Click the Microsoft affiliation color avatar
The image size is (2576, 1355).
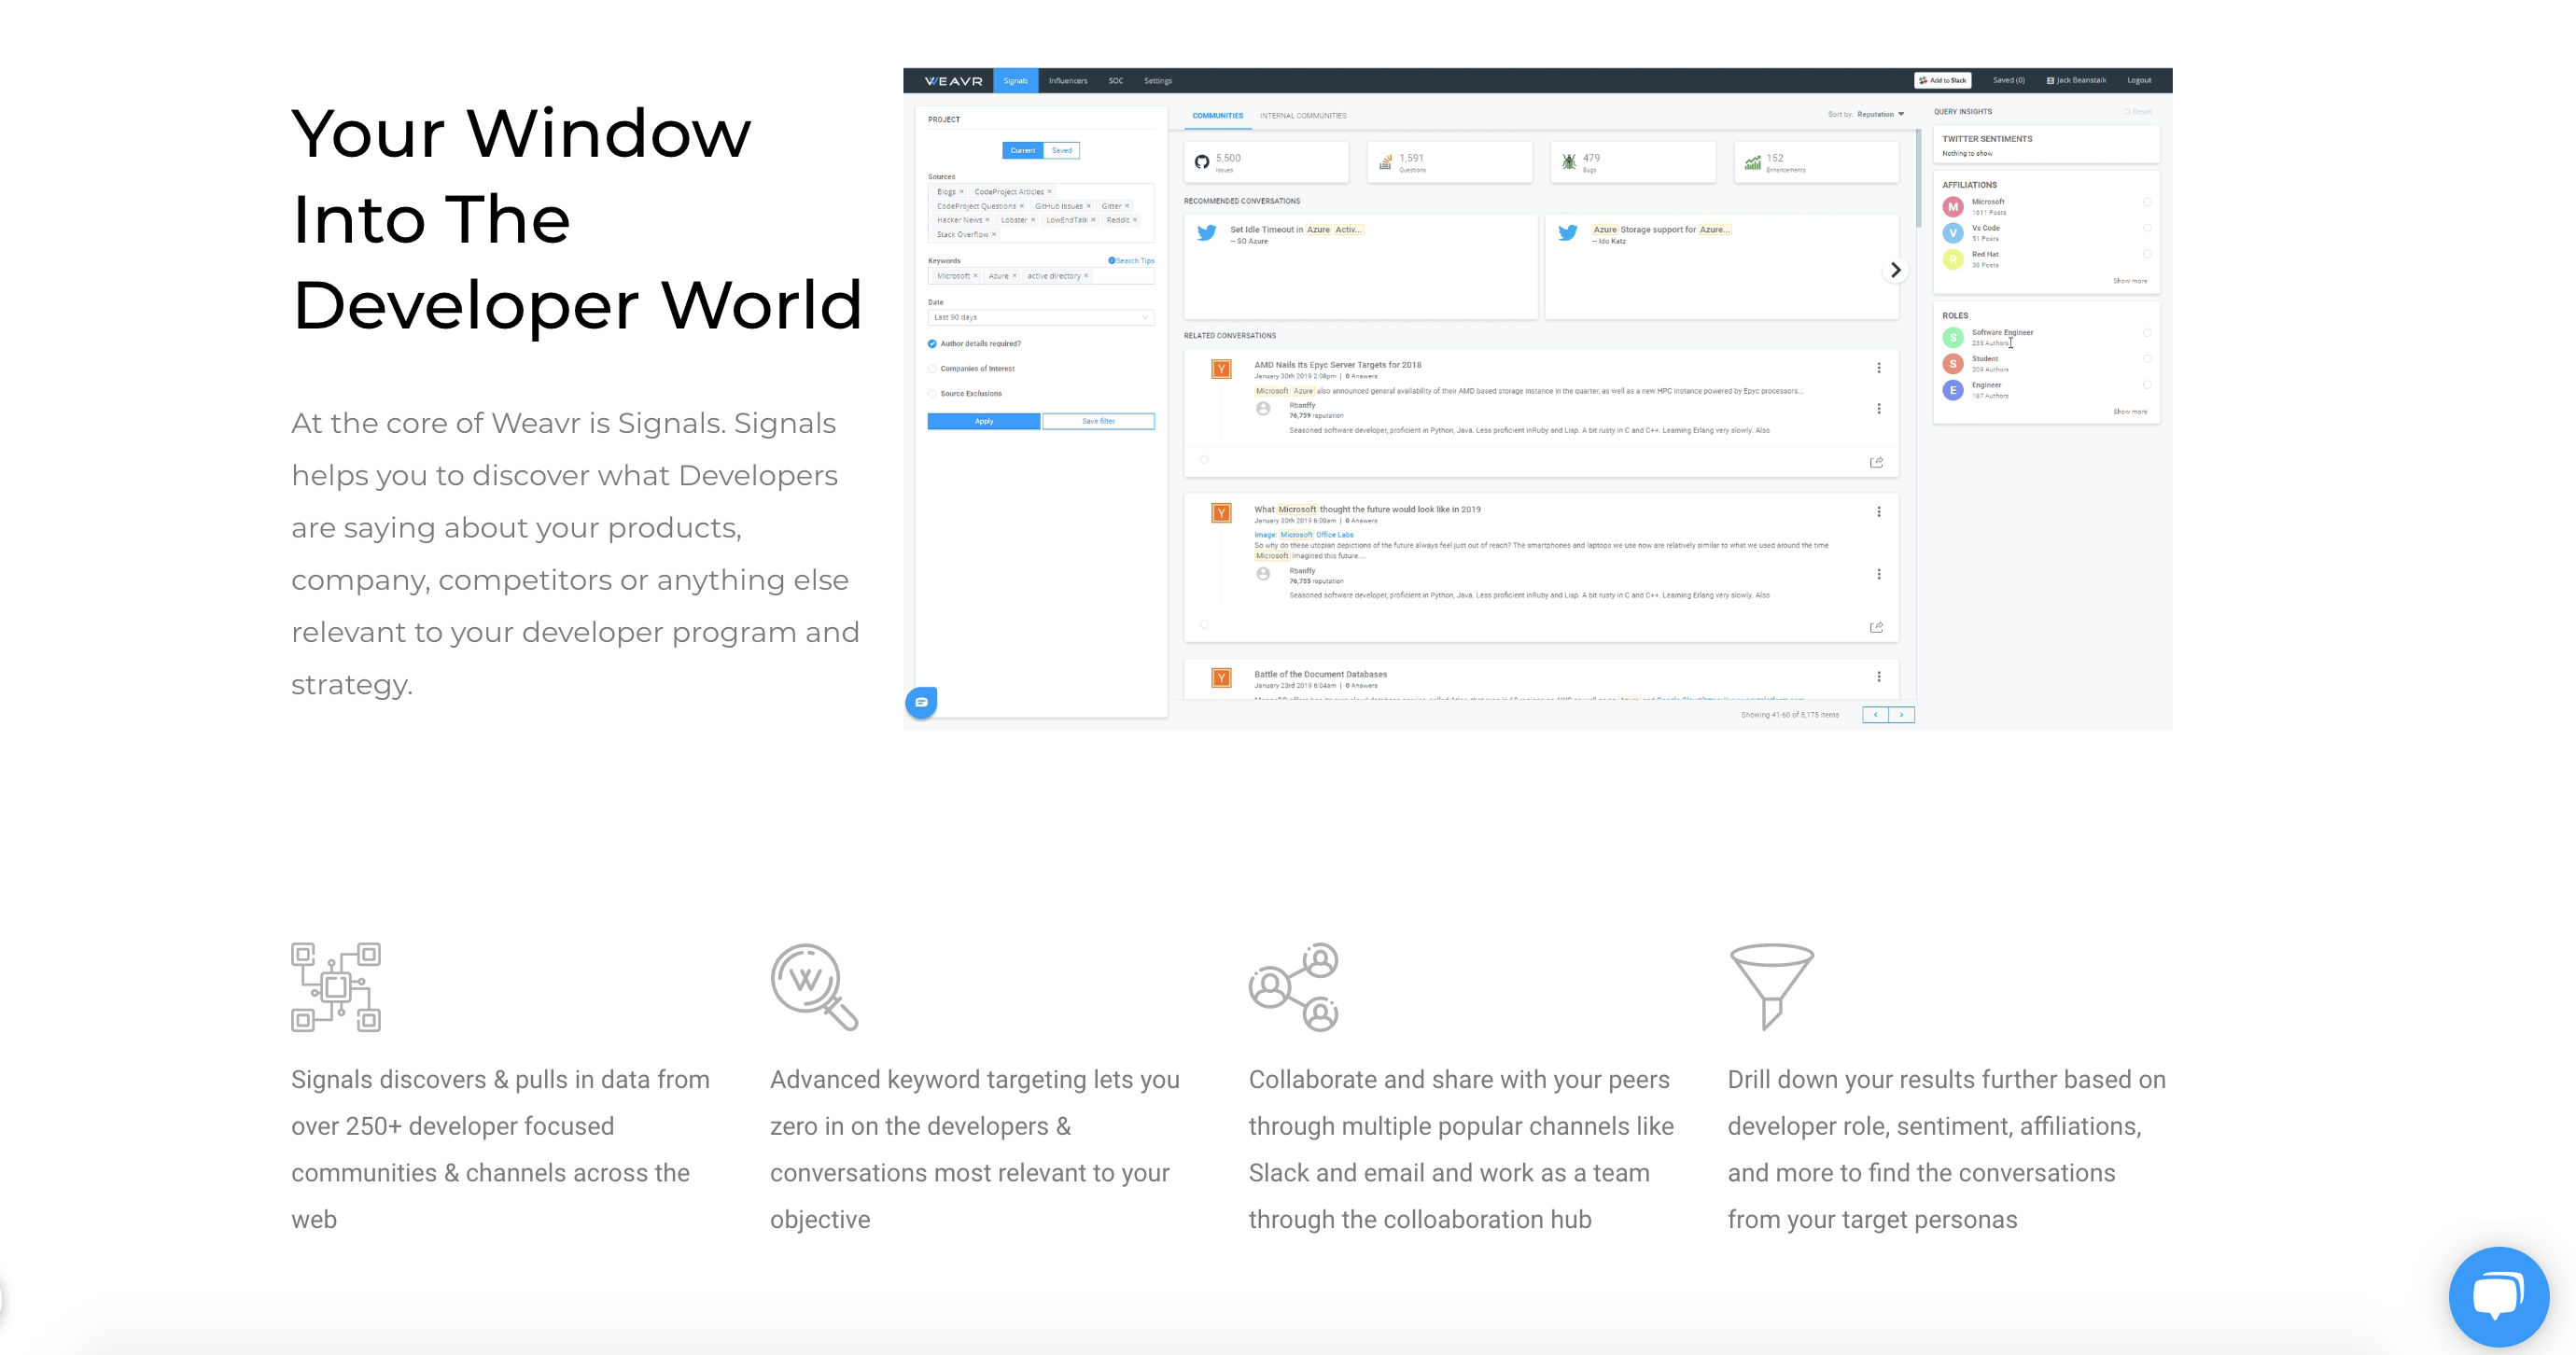(x=1952, y=207)
